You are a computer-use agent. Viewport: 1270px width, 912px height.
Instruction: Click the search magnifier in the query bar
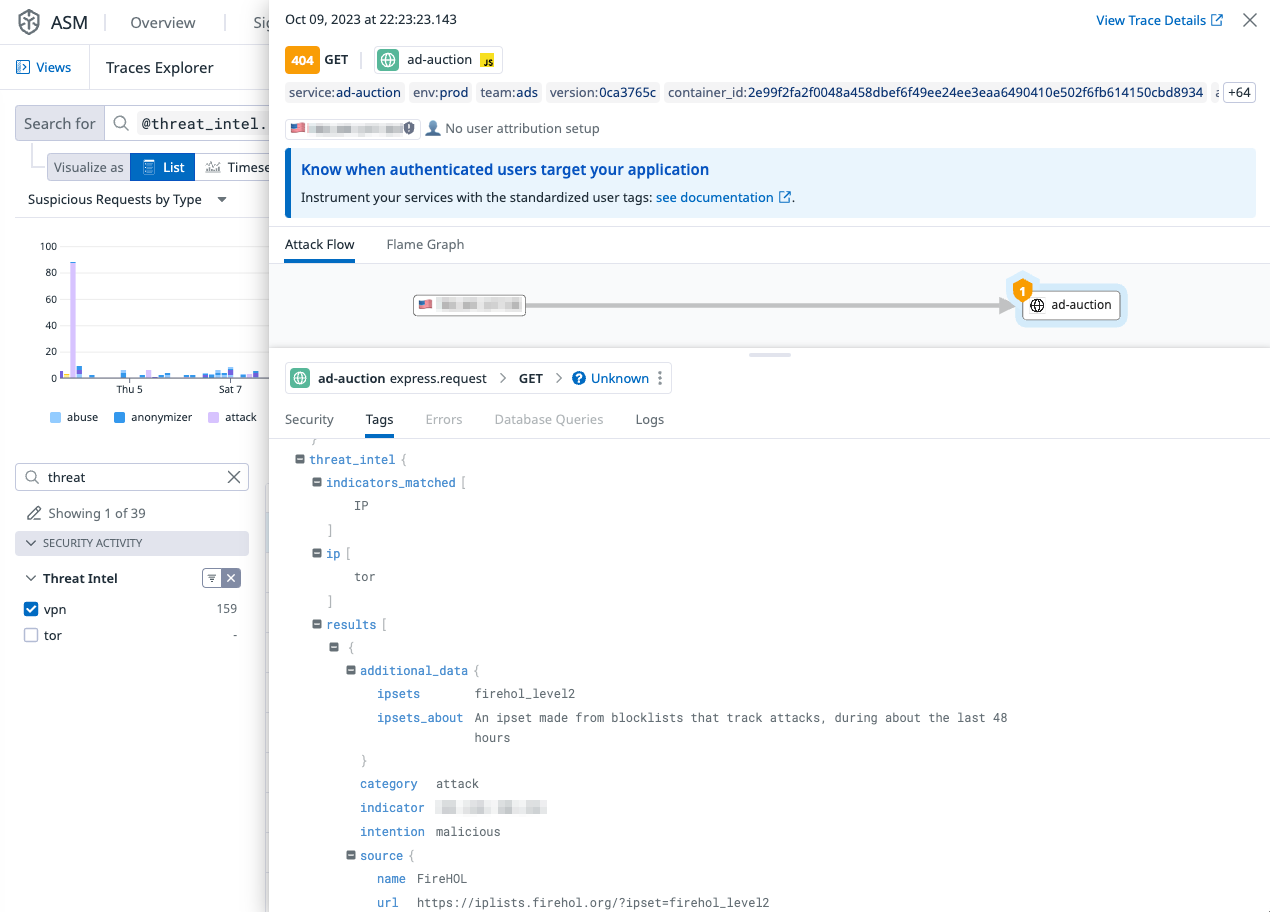tap(121, 124)
